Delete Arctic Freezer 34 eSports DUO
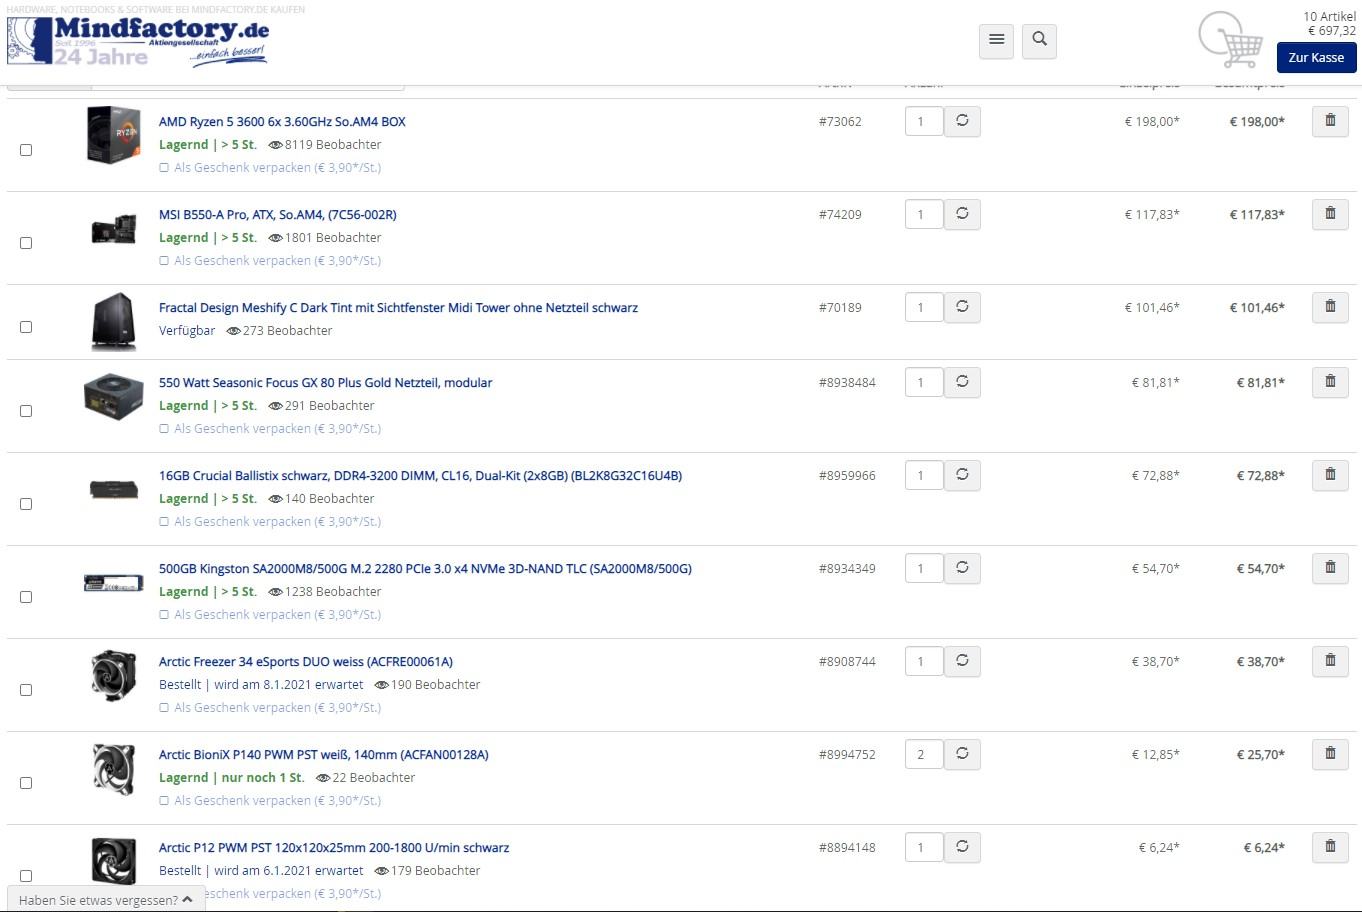The image size is (1362, 912). click(x=1330, y=661)
